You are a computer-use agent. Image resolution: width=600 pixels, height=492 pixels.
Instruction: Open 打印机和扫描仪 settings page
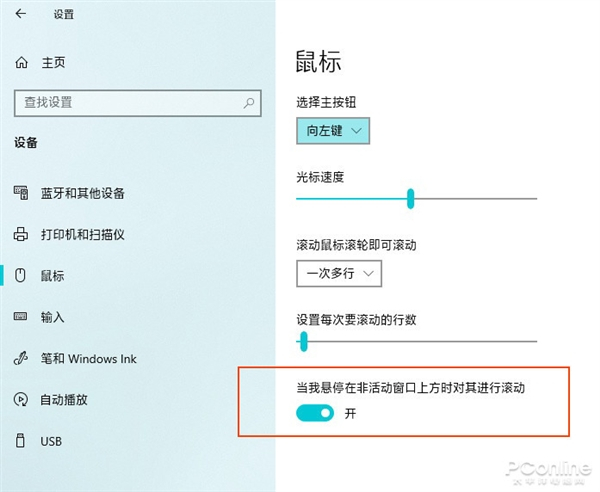(82, 234)
